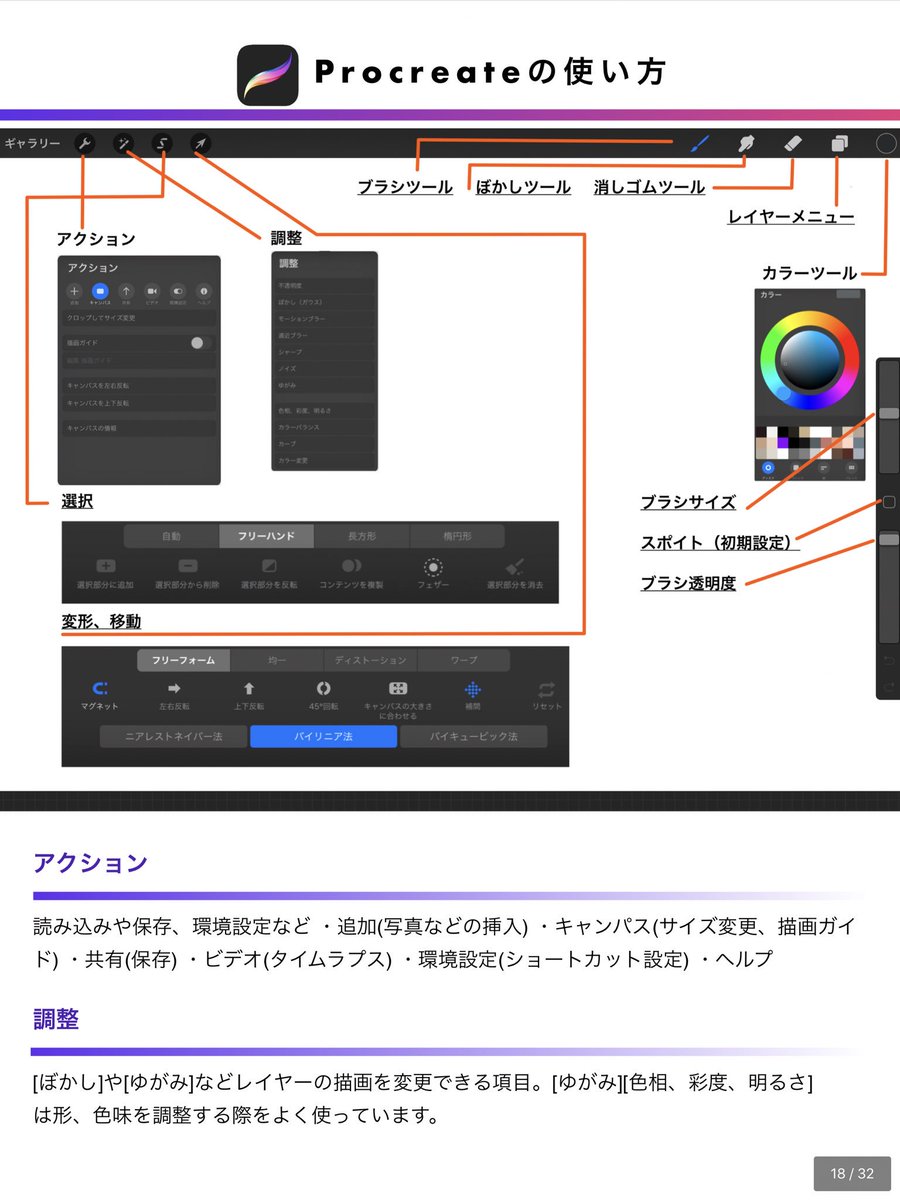
Task: Tap the フェザー feather icon
Action: [433, 566]
